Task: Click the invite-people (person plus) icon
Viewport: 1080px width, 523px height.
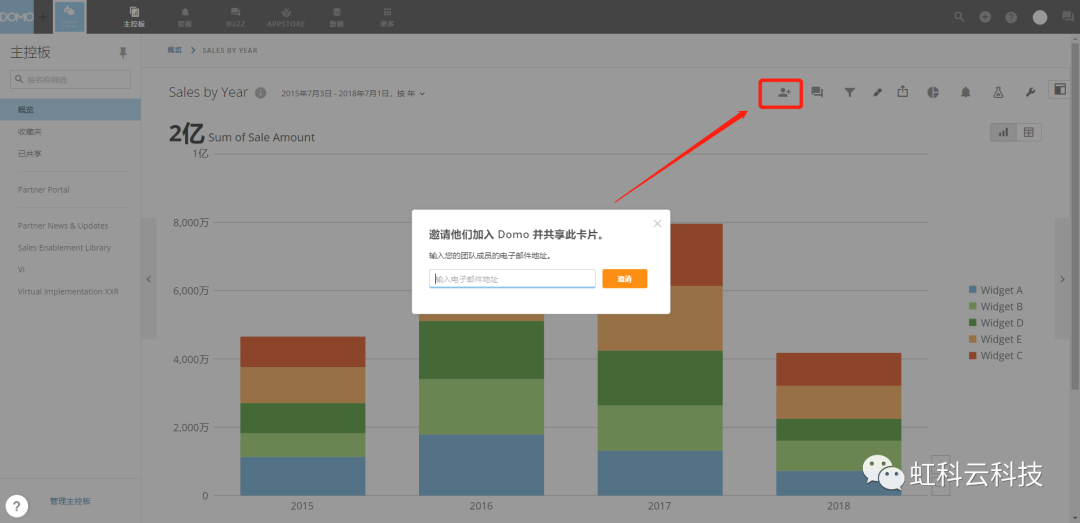Action: 785,92
